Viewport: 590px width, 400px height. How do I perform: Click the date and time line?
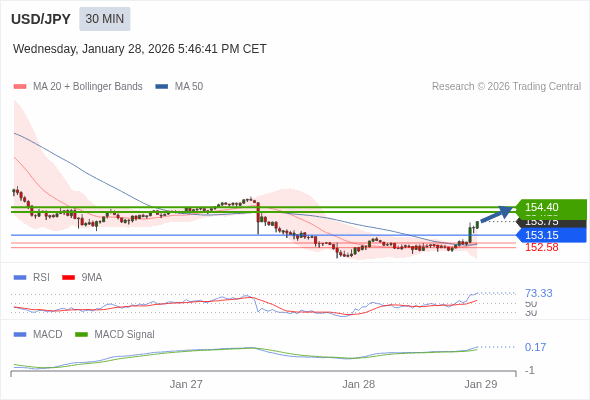click(140, 49)
